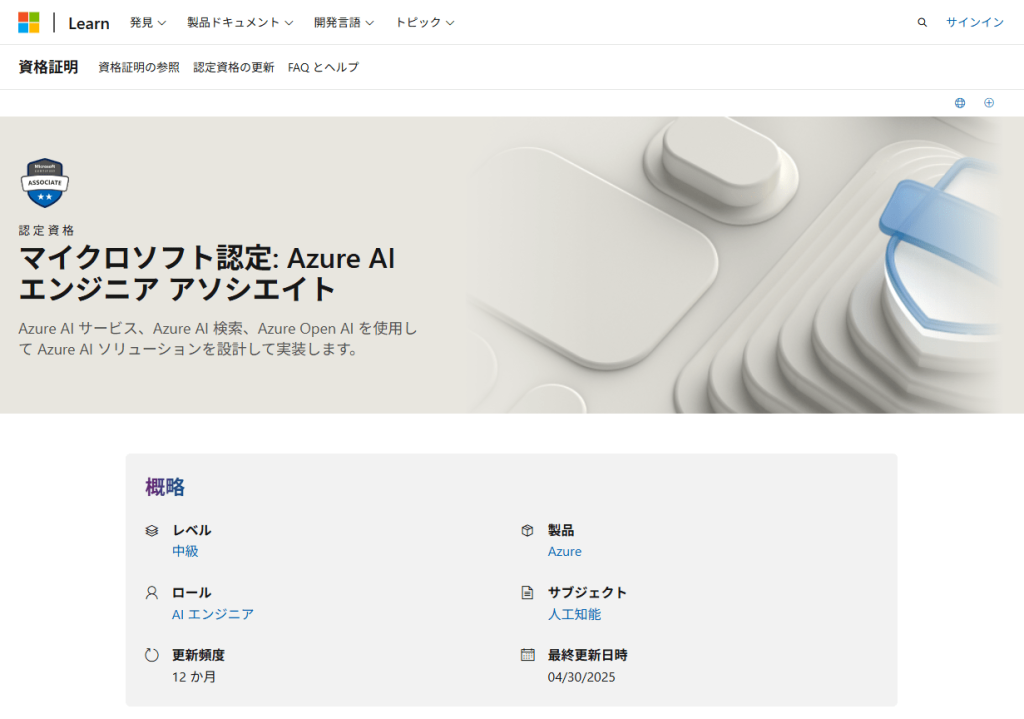Click the 最終更新日時 calendar icon

pos(528,654)
